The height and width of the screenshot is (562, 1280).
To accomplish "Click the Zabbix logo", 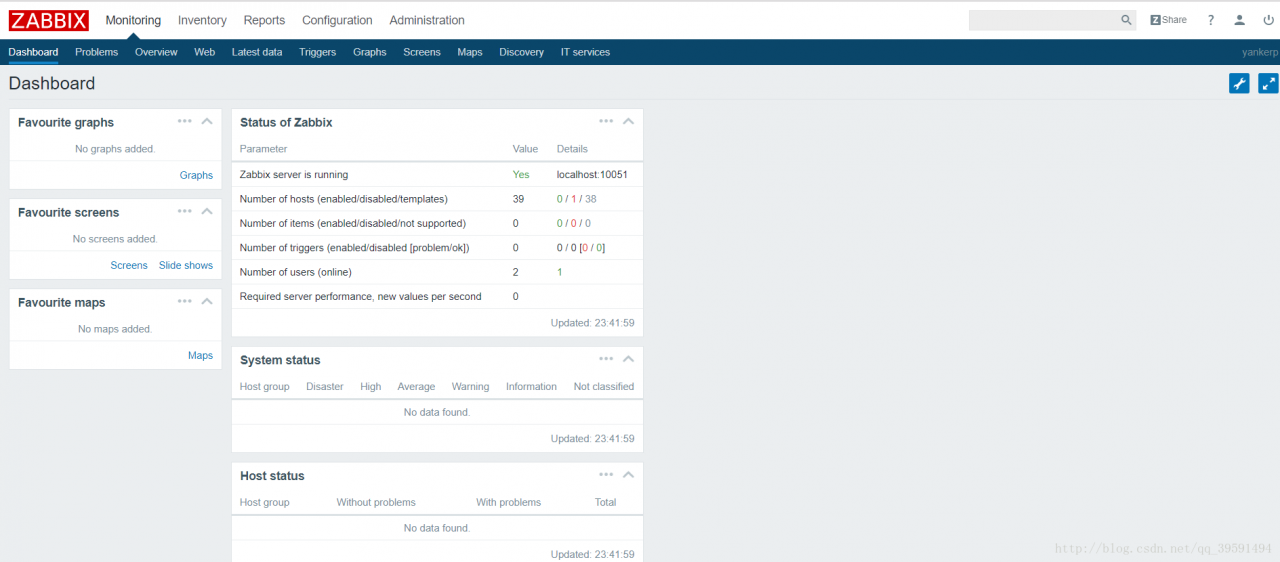I will click(x=49, y=20).
